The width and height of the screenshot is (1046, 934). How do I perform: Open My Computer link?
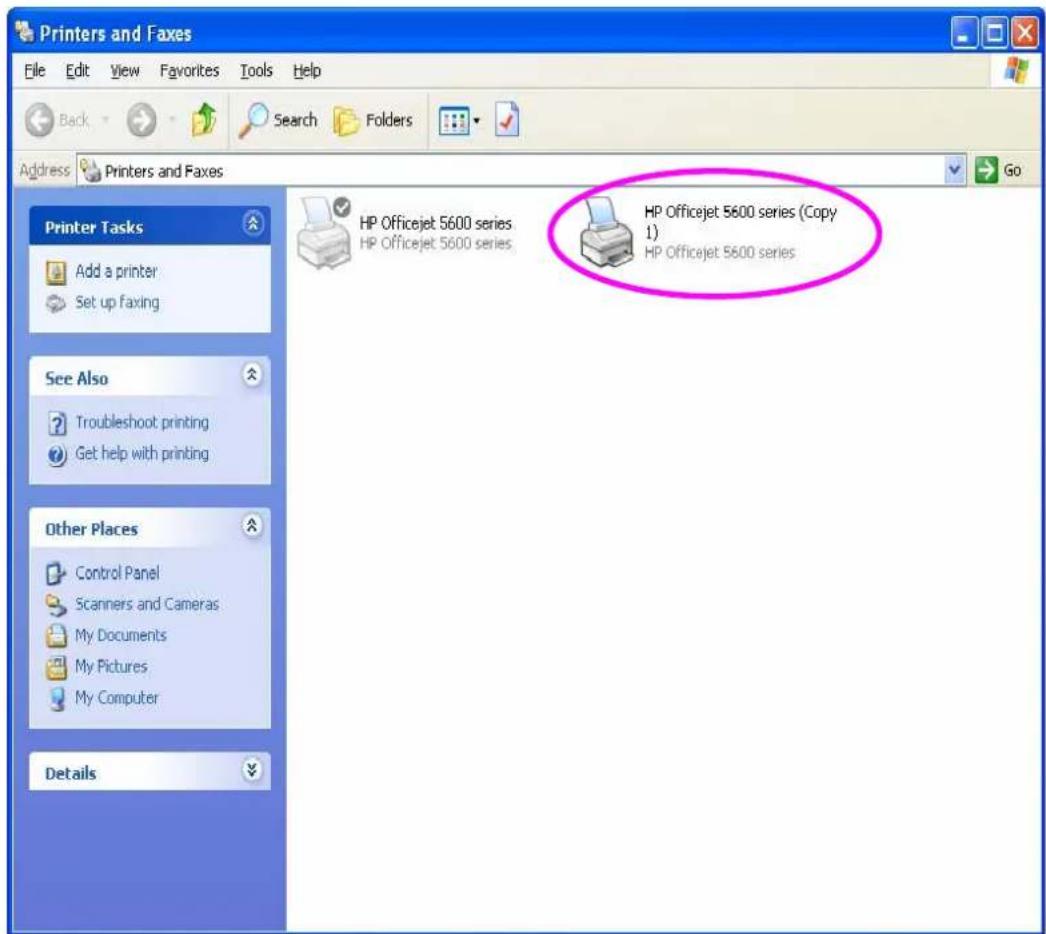click(117, 697)
